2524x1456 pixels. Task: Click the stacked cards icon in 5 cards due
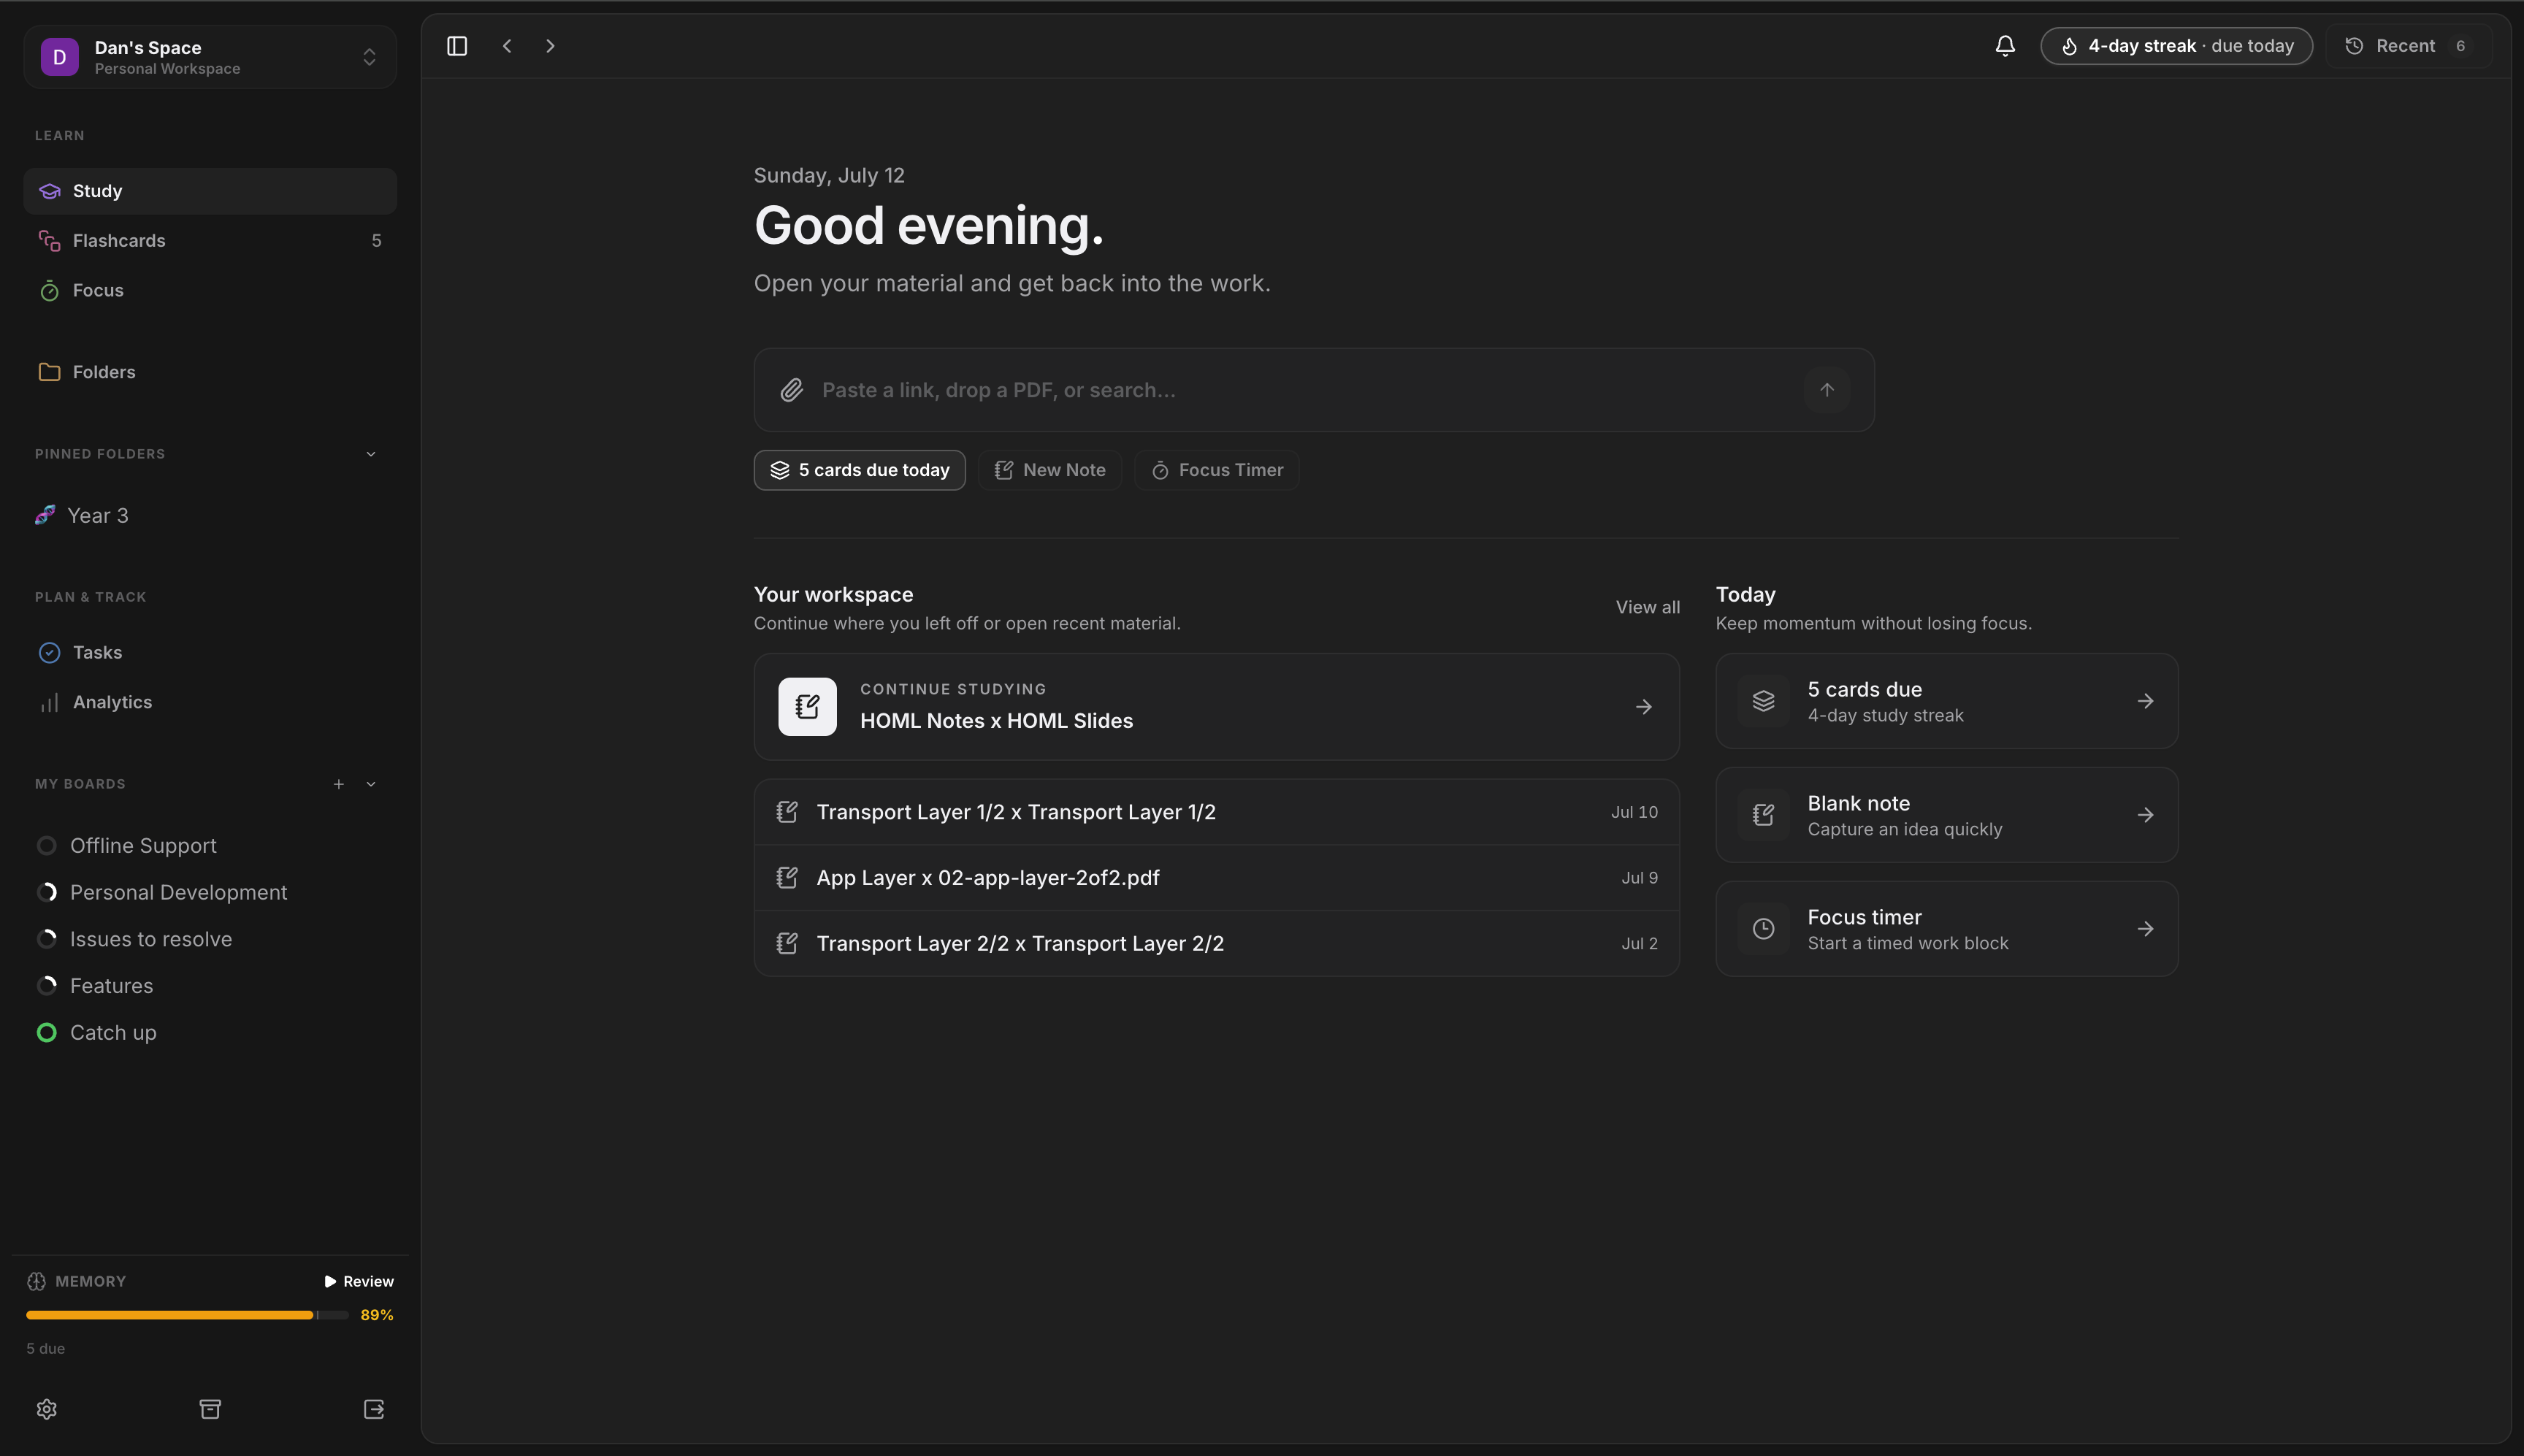[1764, 701]
